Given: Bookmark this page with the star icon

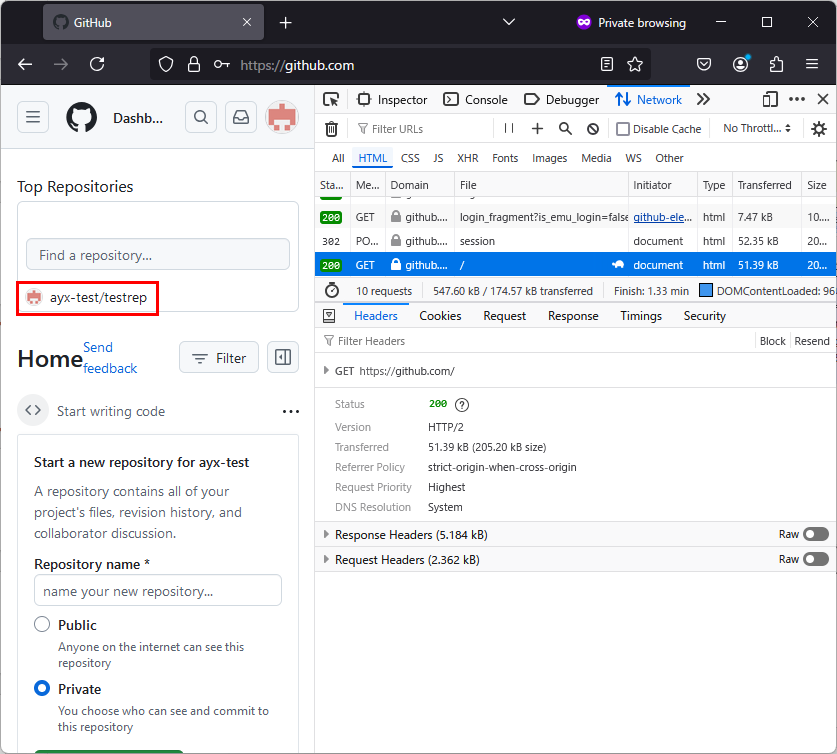Looking at the screenshot, I should click(635, 65).
